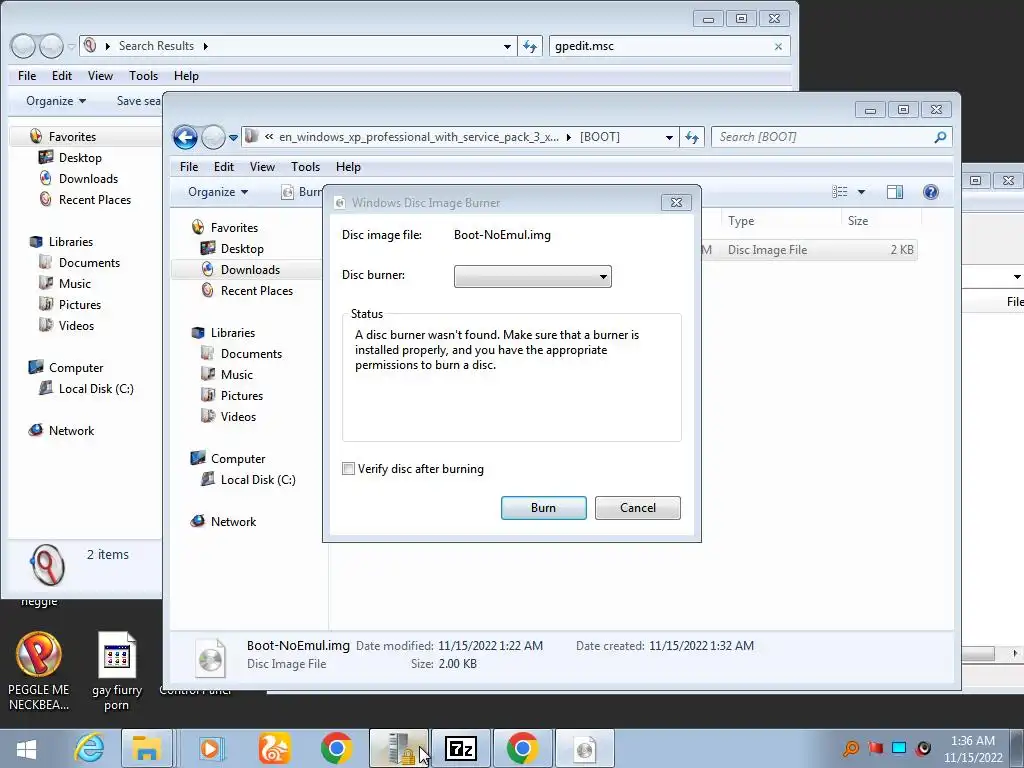The width and height of the screenshot is (1024, 768).
Task: Open Local Disk (C:) in [BOOT] window sidebar
Action: click(x=258, y=480)
